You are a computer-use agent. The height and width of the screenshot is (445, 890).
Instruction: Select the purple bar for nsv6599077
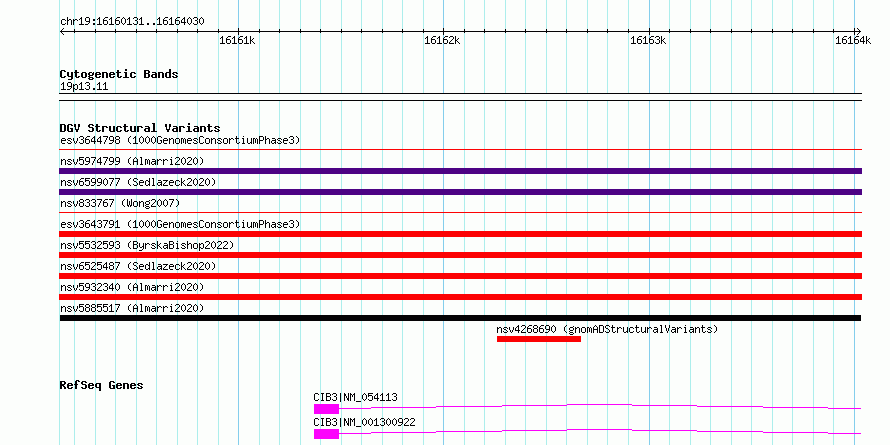pyautogui.click(x=461, y=192)
